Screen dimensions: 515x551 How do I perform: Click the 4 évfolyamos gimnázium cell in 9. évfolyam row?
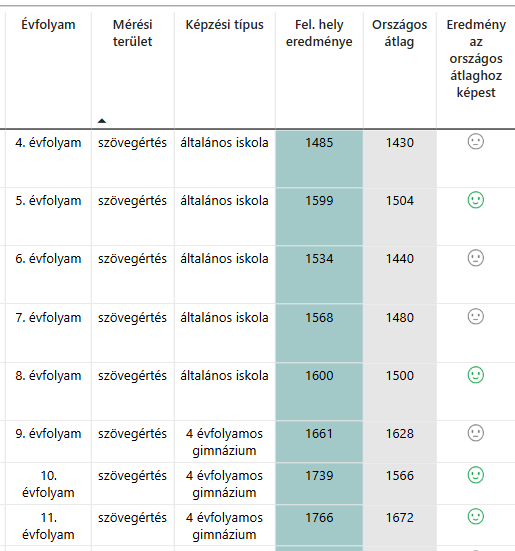point(224,442)
